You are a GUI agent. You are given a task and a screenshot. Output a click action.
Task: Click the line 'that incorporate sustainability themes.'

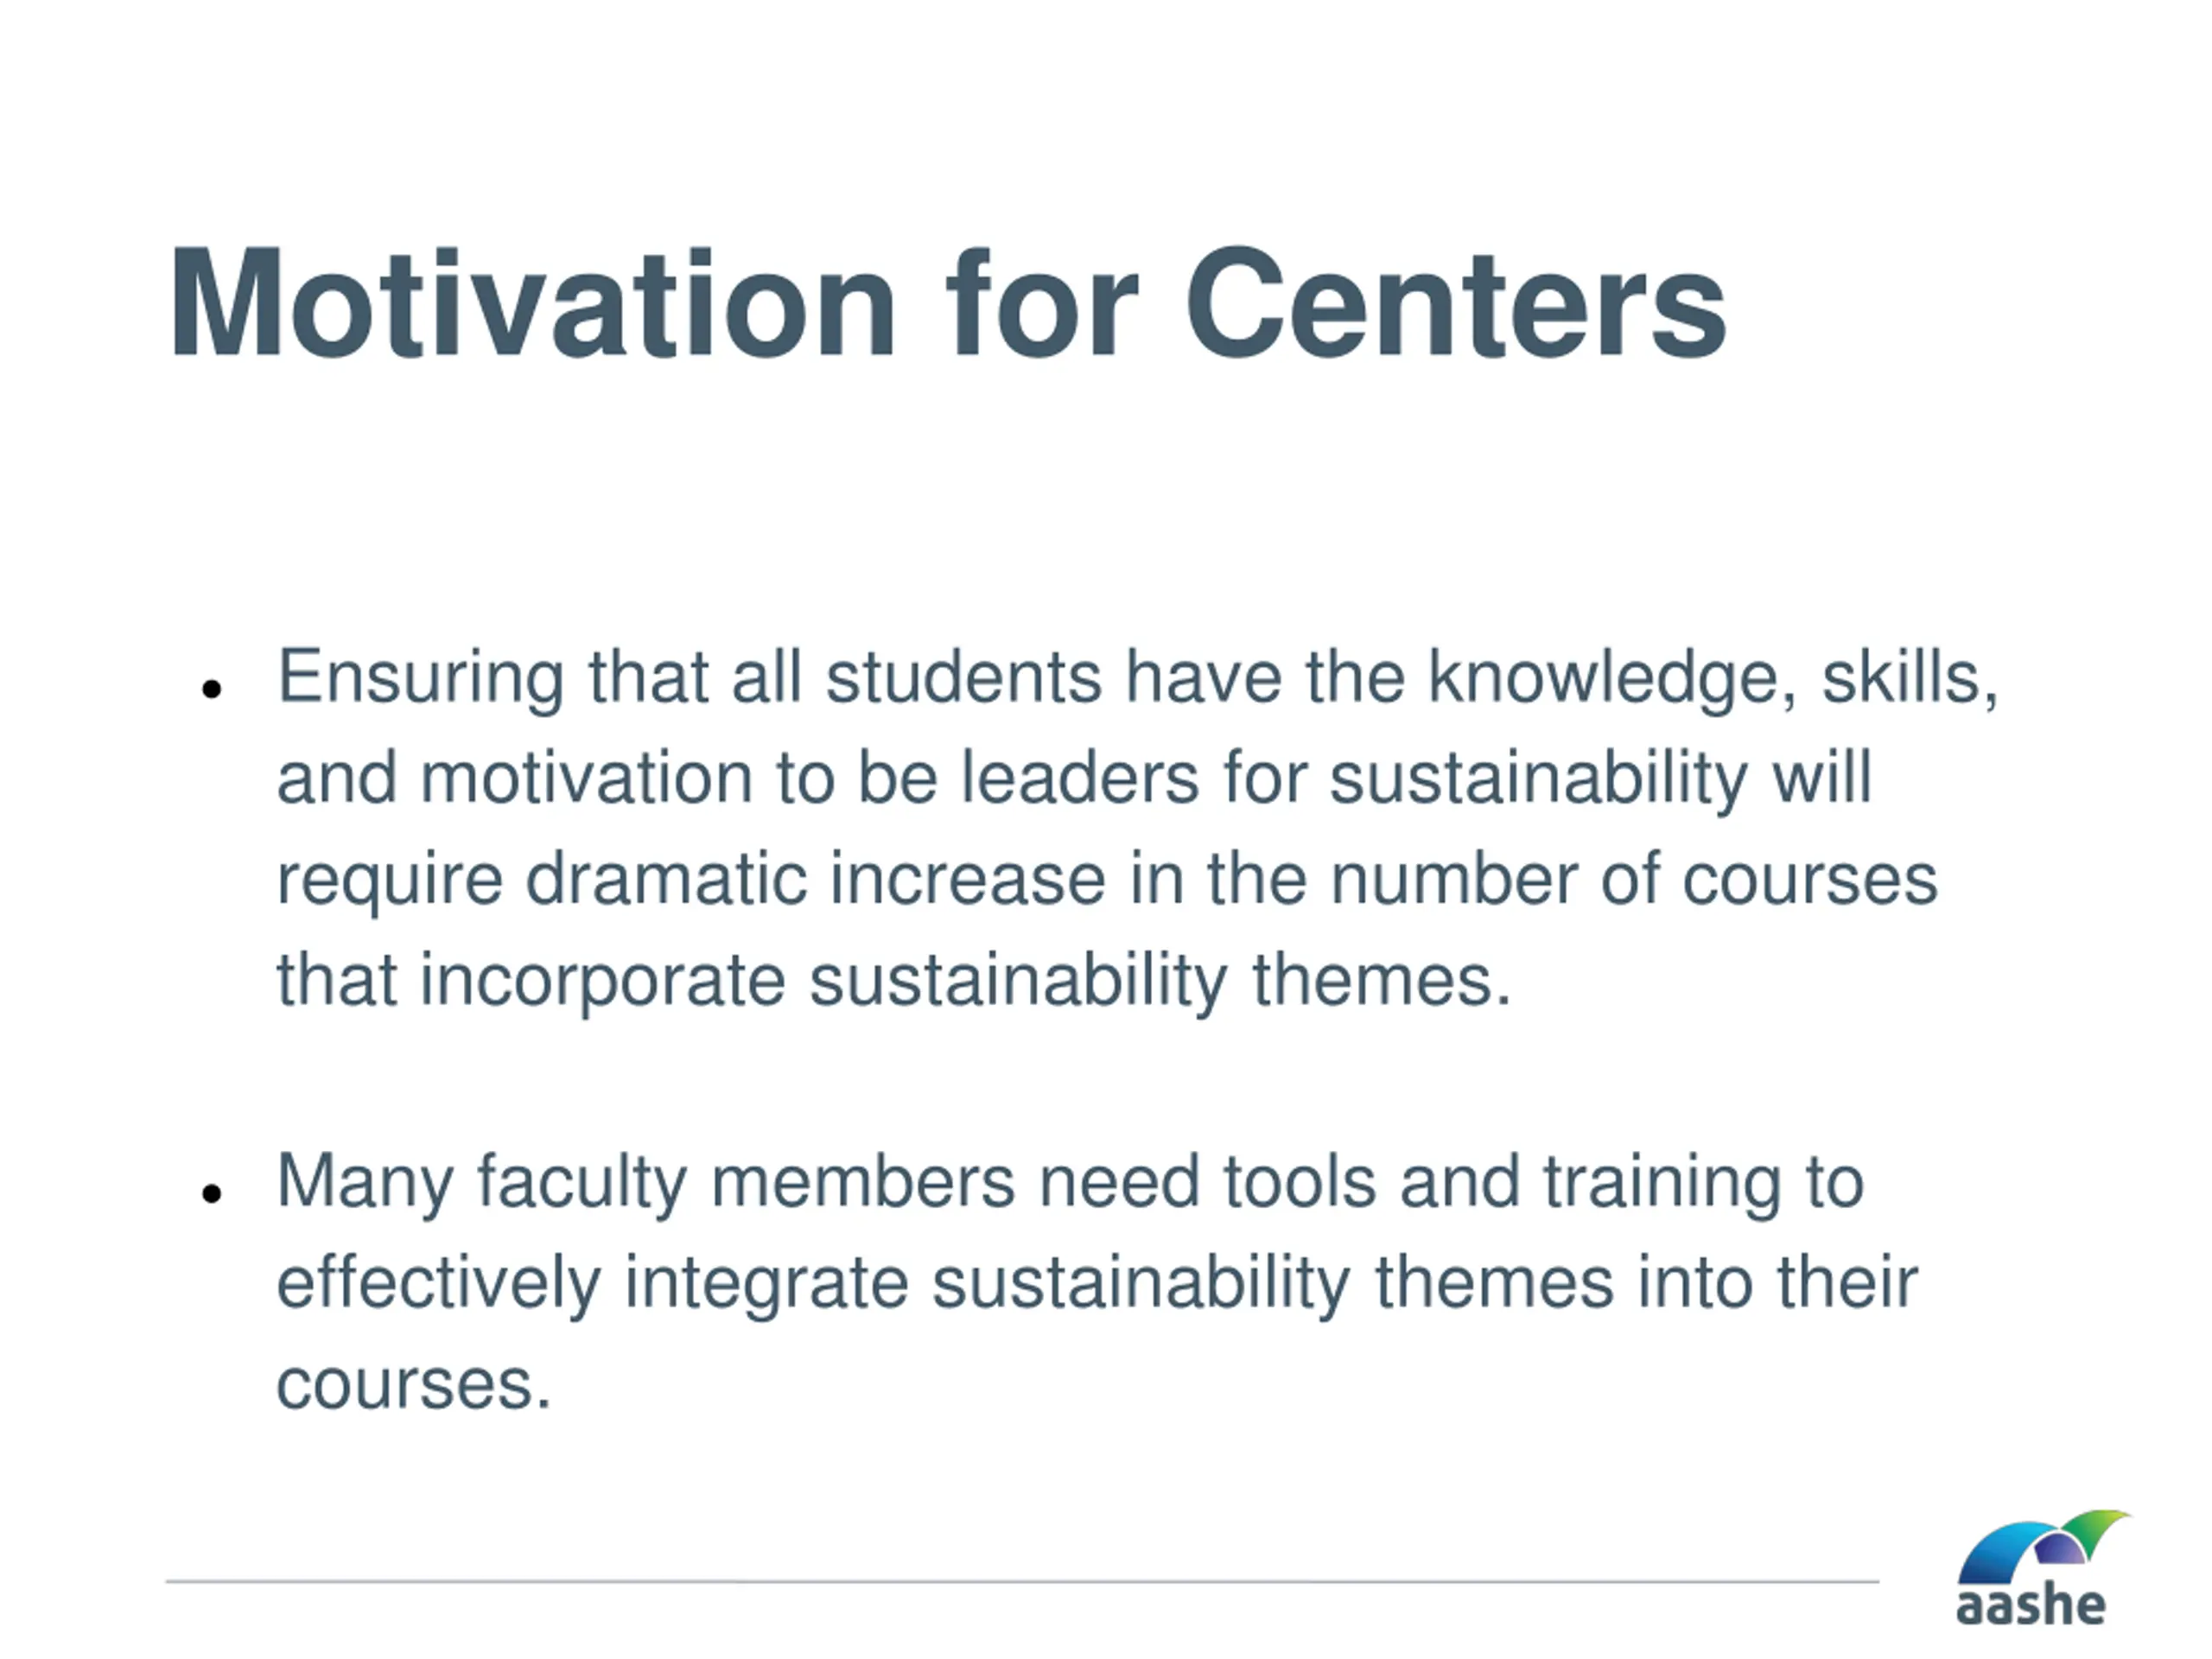coord(893,980)
